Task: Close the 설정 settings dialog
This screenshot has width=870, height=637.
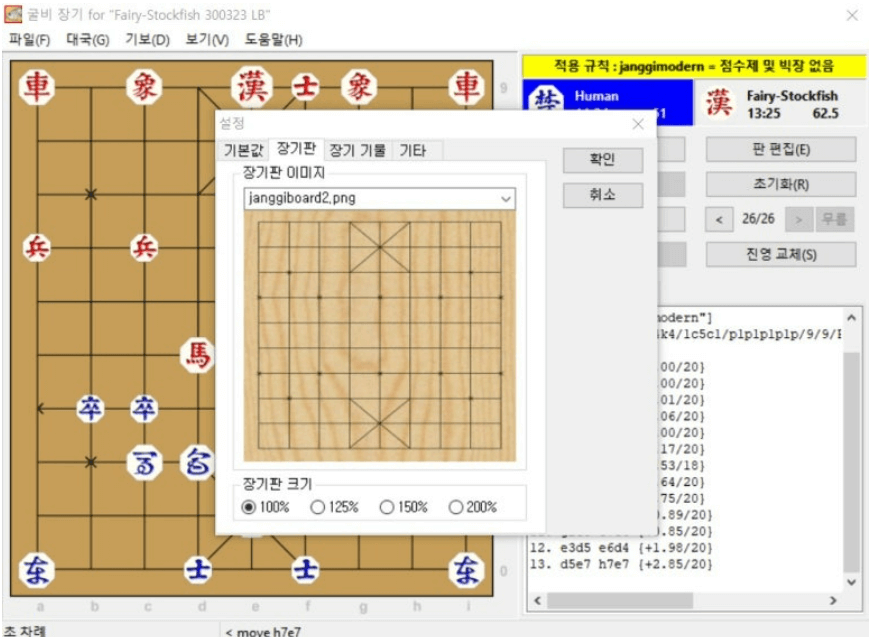Action: coord(638,124)
